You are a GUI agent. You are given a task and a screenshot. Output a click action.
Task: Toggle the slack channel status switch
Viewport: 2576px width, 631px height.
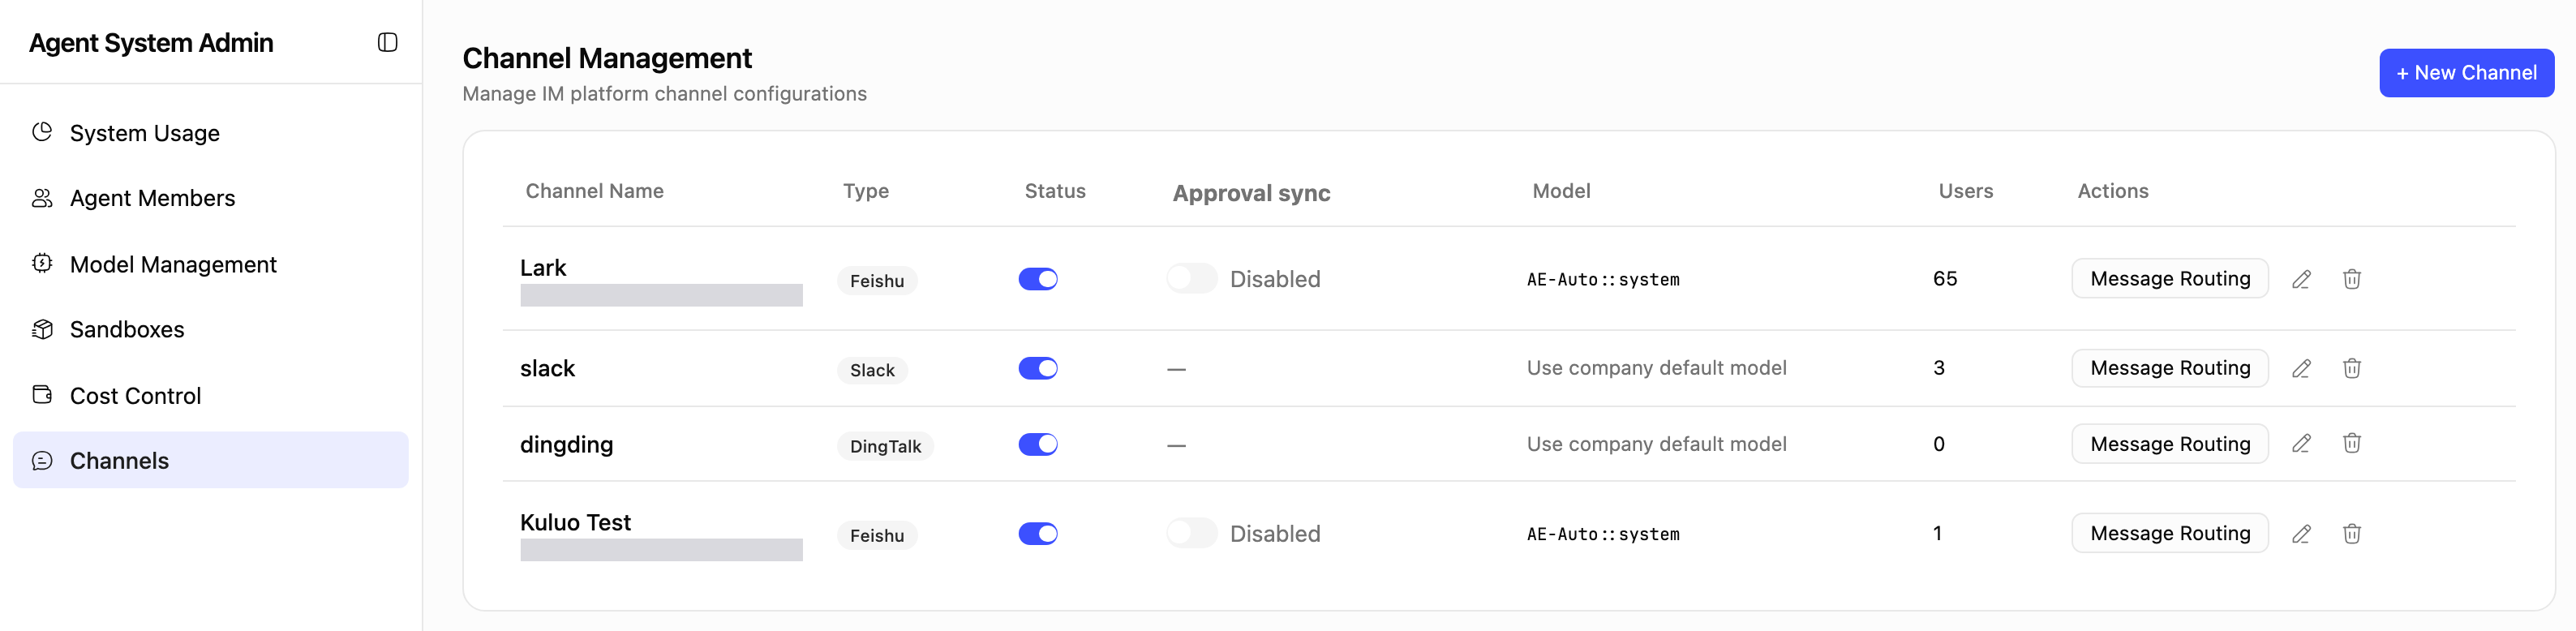pos(1038,368)
